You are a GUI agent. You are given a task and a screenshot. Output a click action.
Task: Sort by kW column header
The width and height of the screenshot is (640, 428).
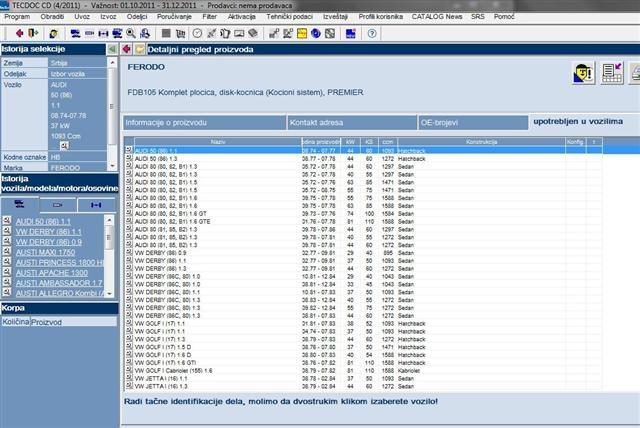click(350, 142)
